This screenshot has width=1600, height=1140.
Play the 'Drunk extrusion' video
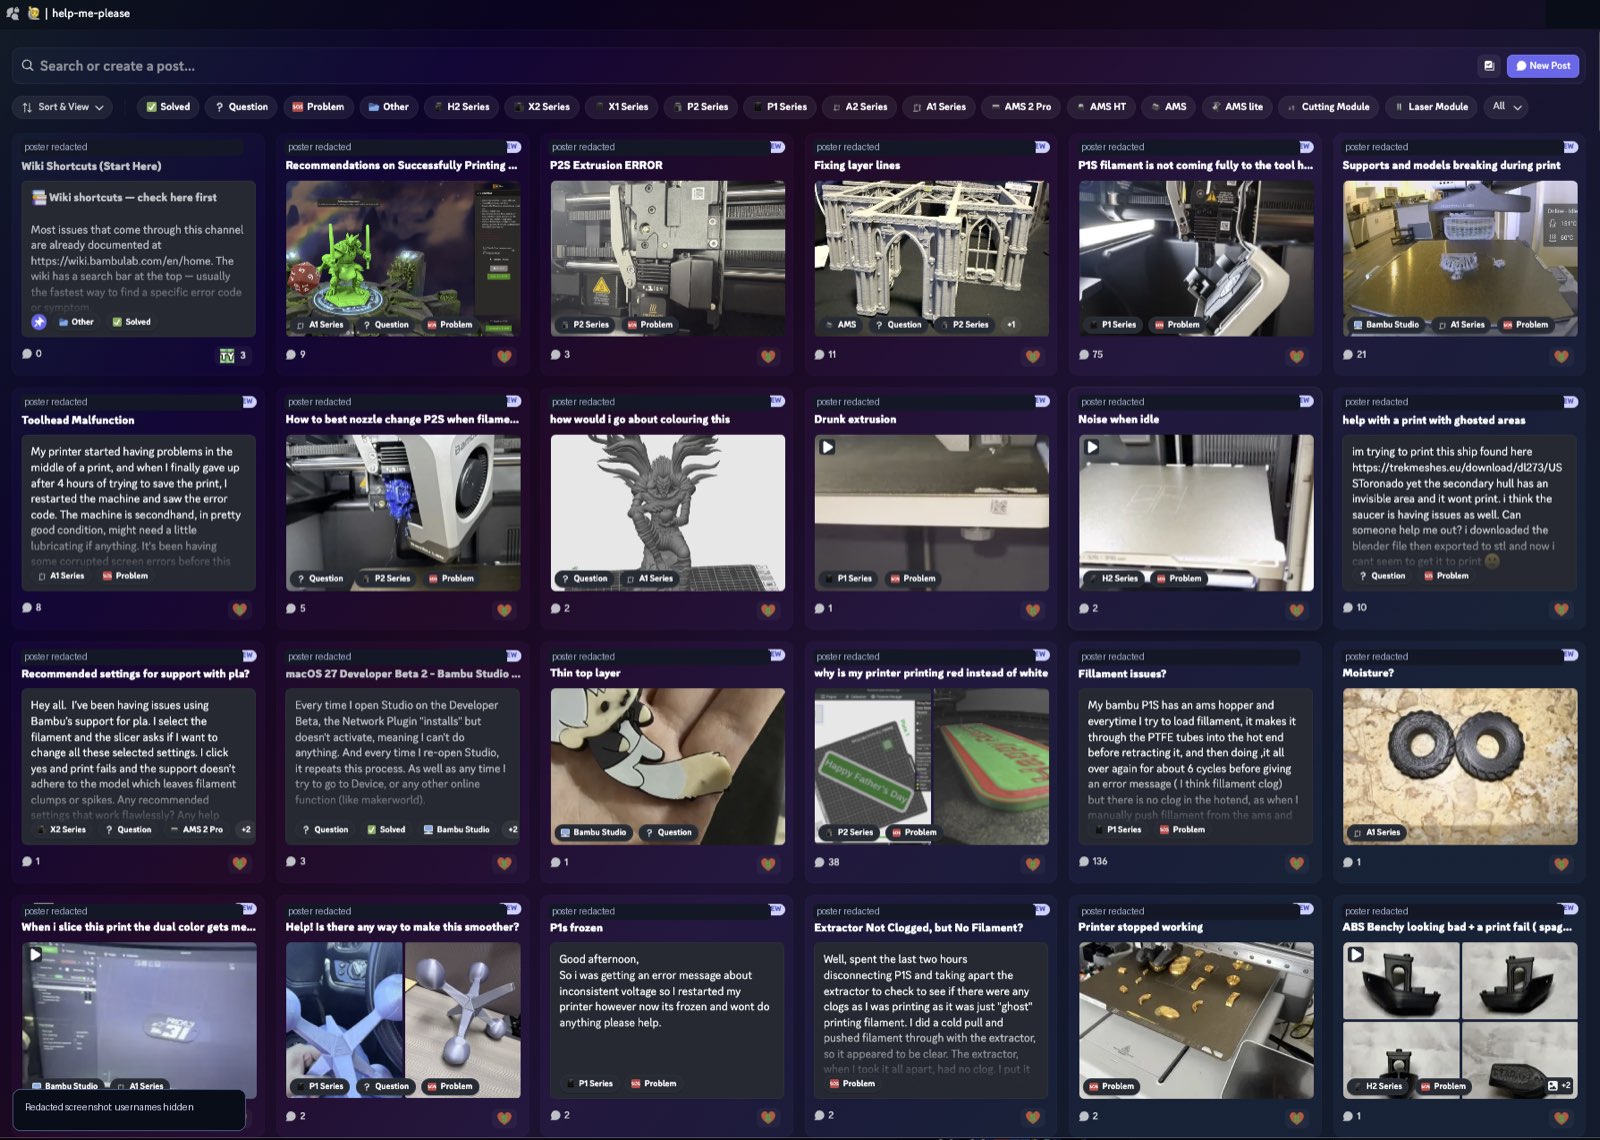(x=827, y=447)
